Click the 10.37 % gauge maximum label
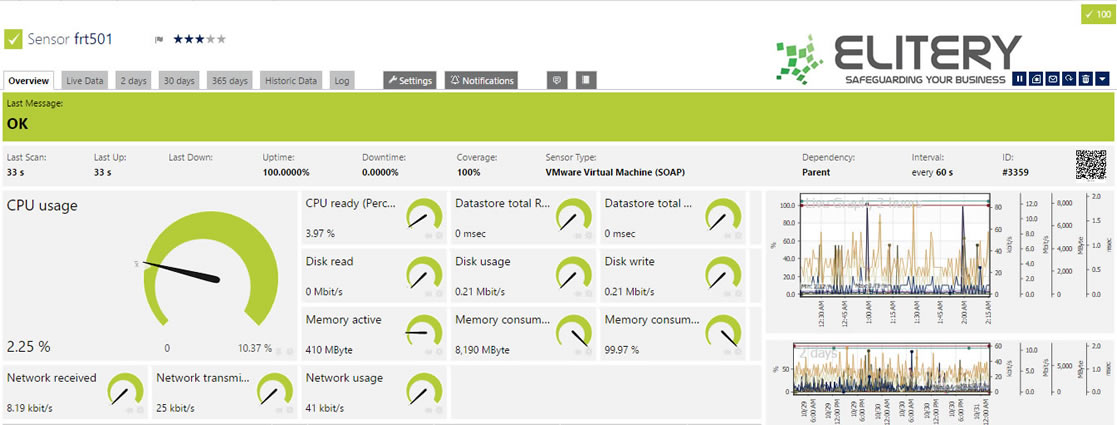 (255, 348)
